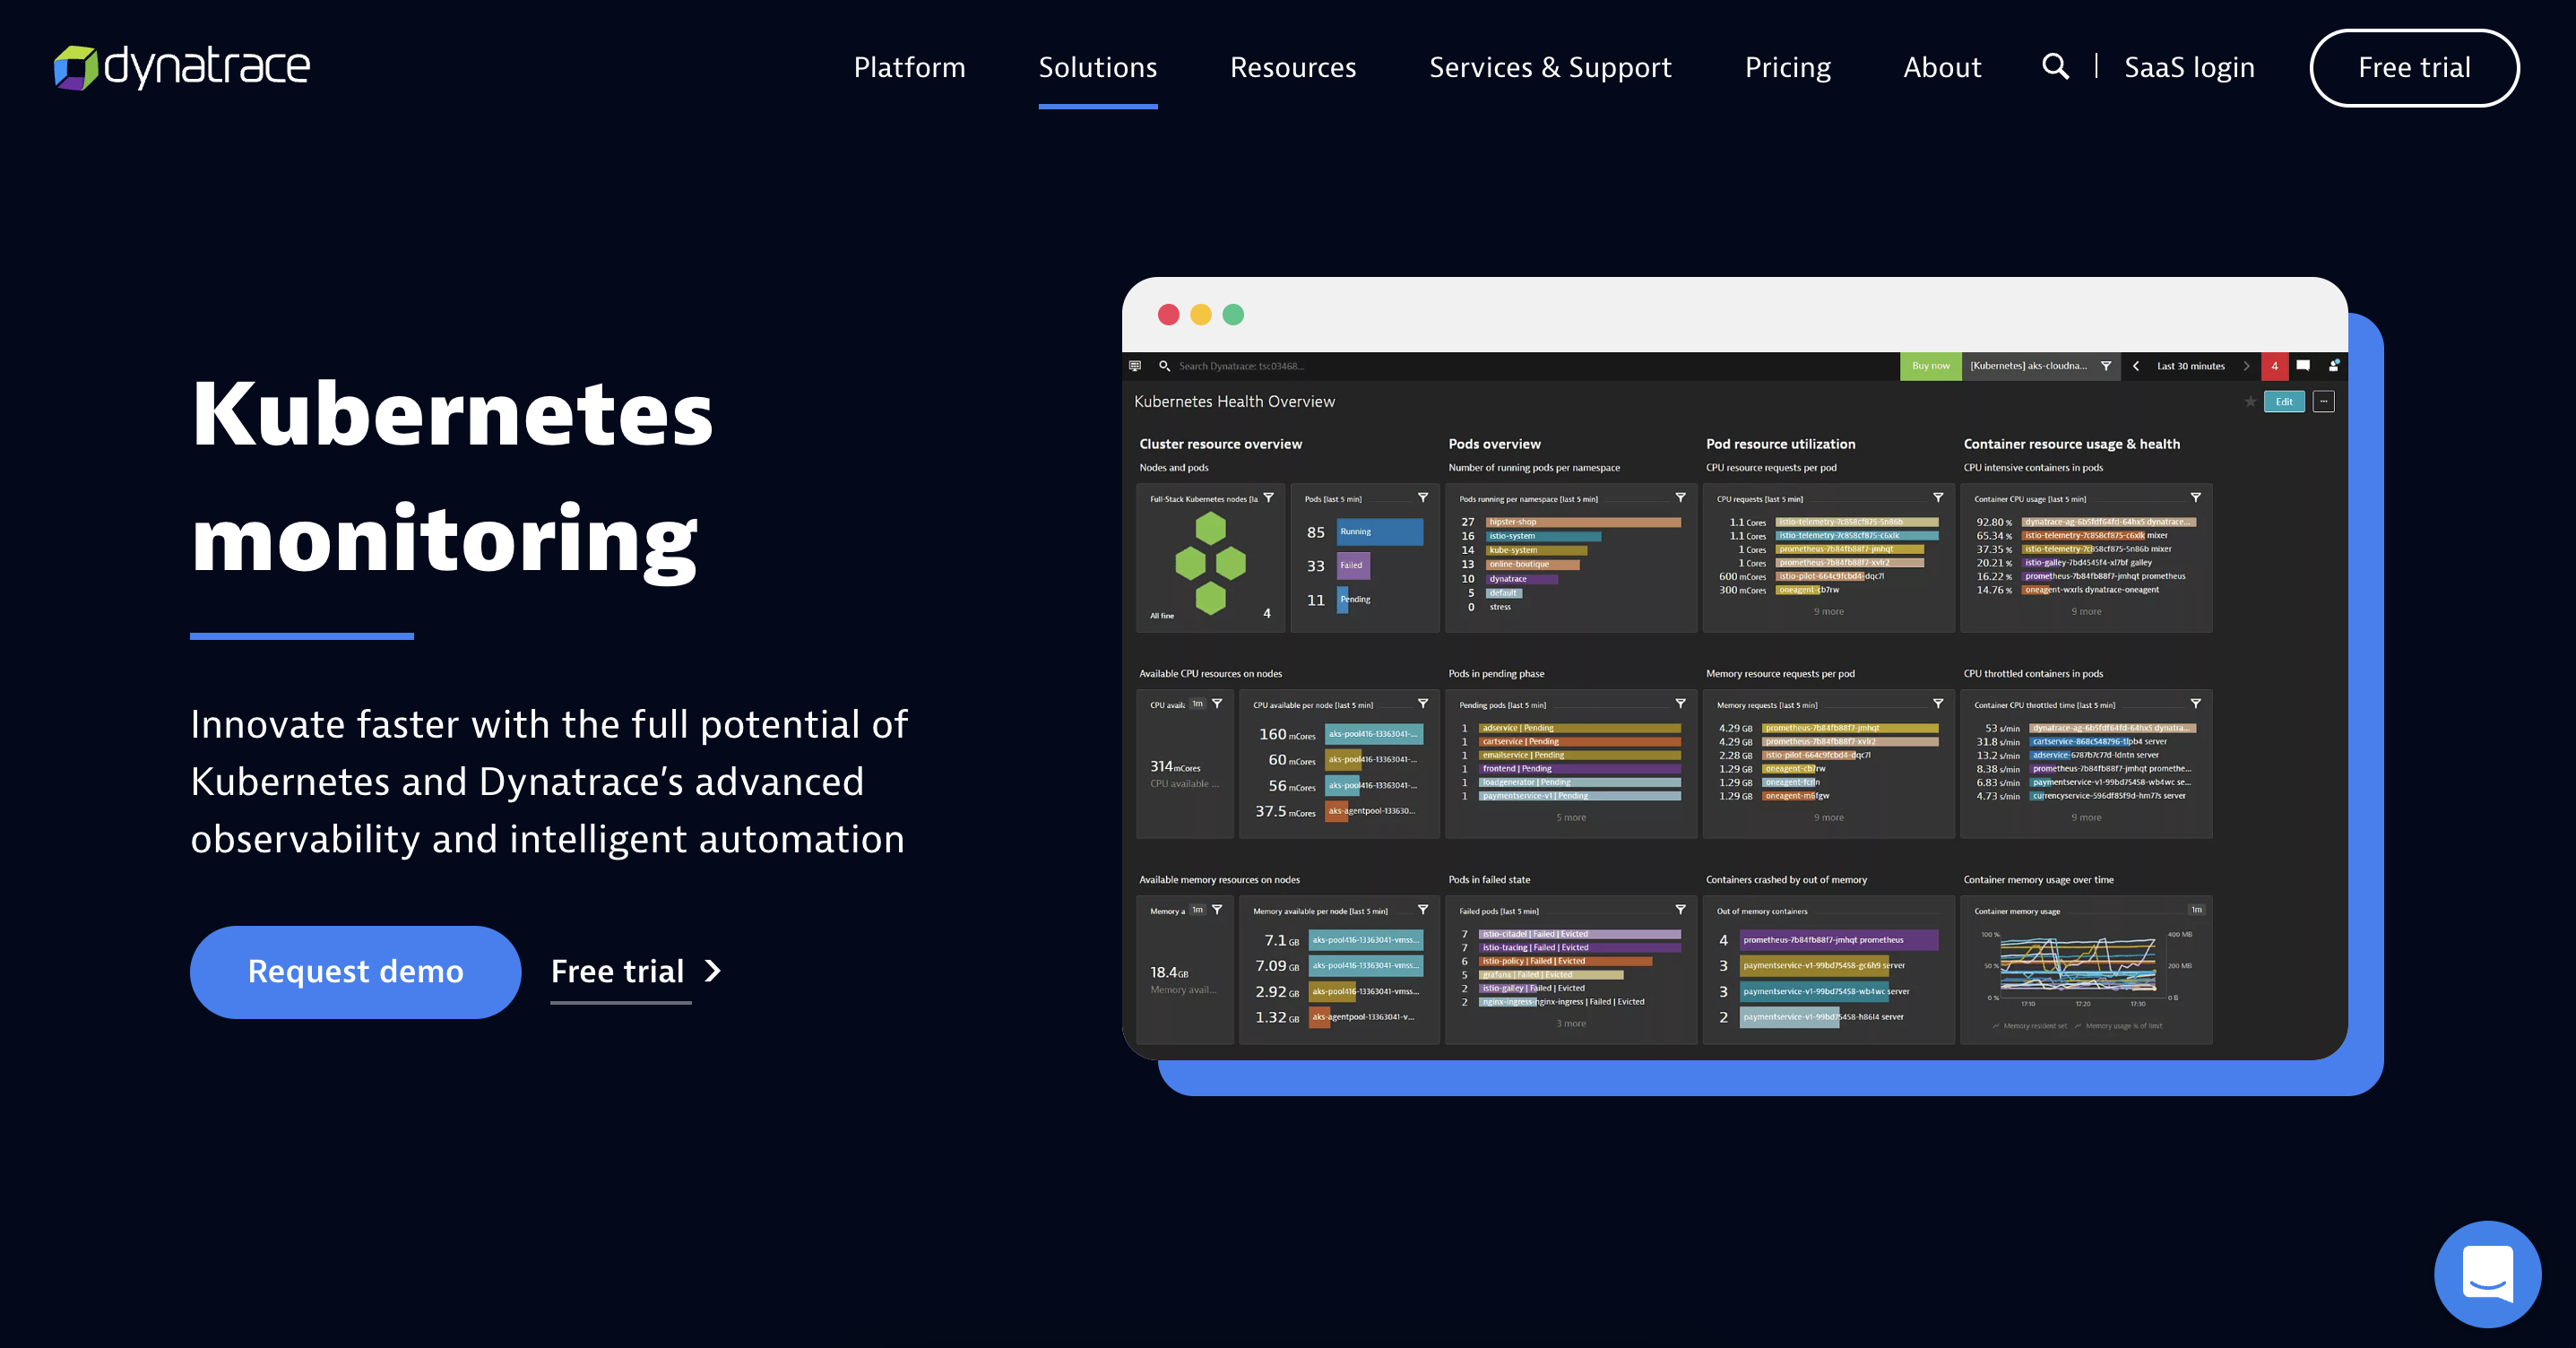Open the filter funnel next to aks-cloudna

tap(2106, 366)
